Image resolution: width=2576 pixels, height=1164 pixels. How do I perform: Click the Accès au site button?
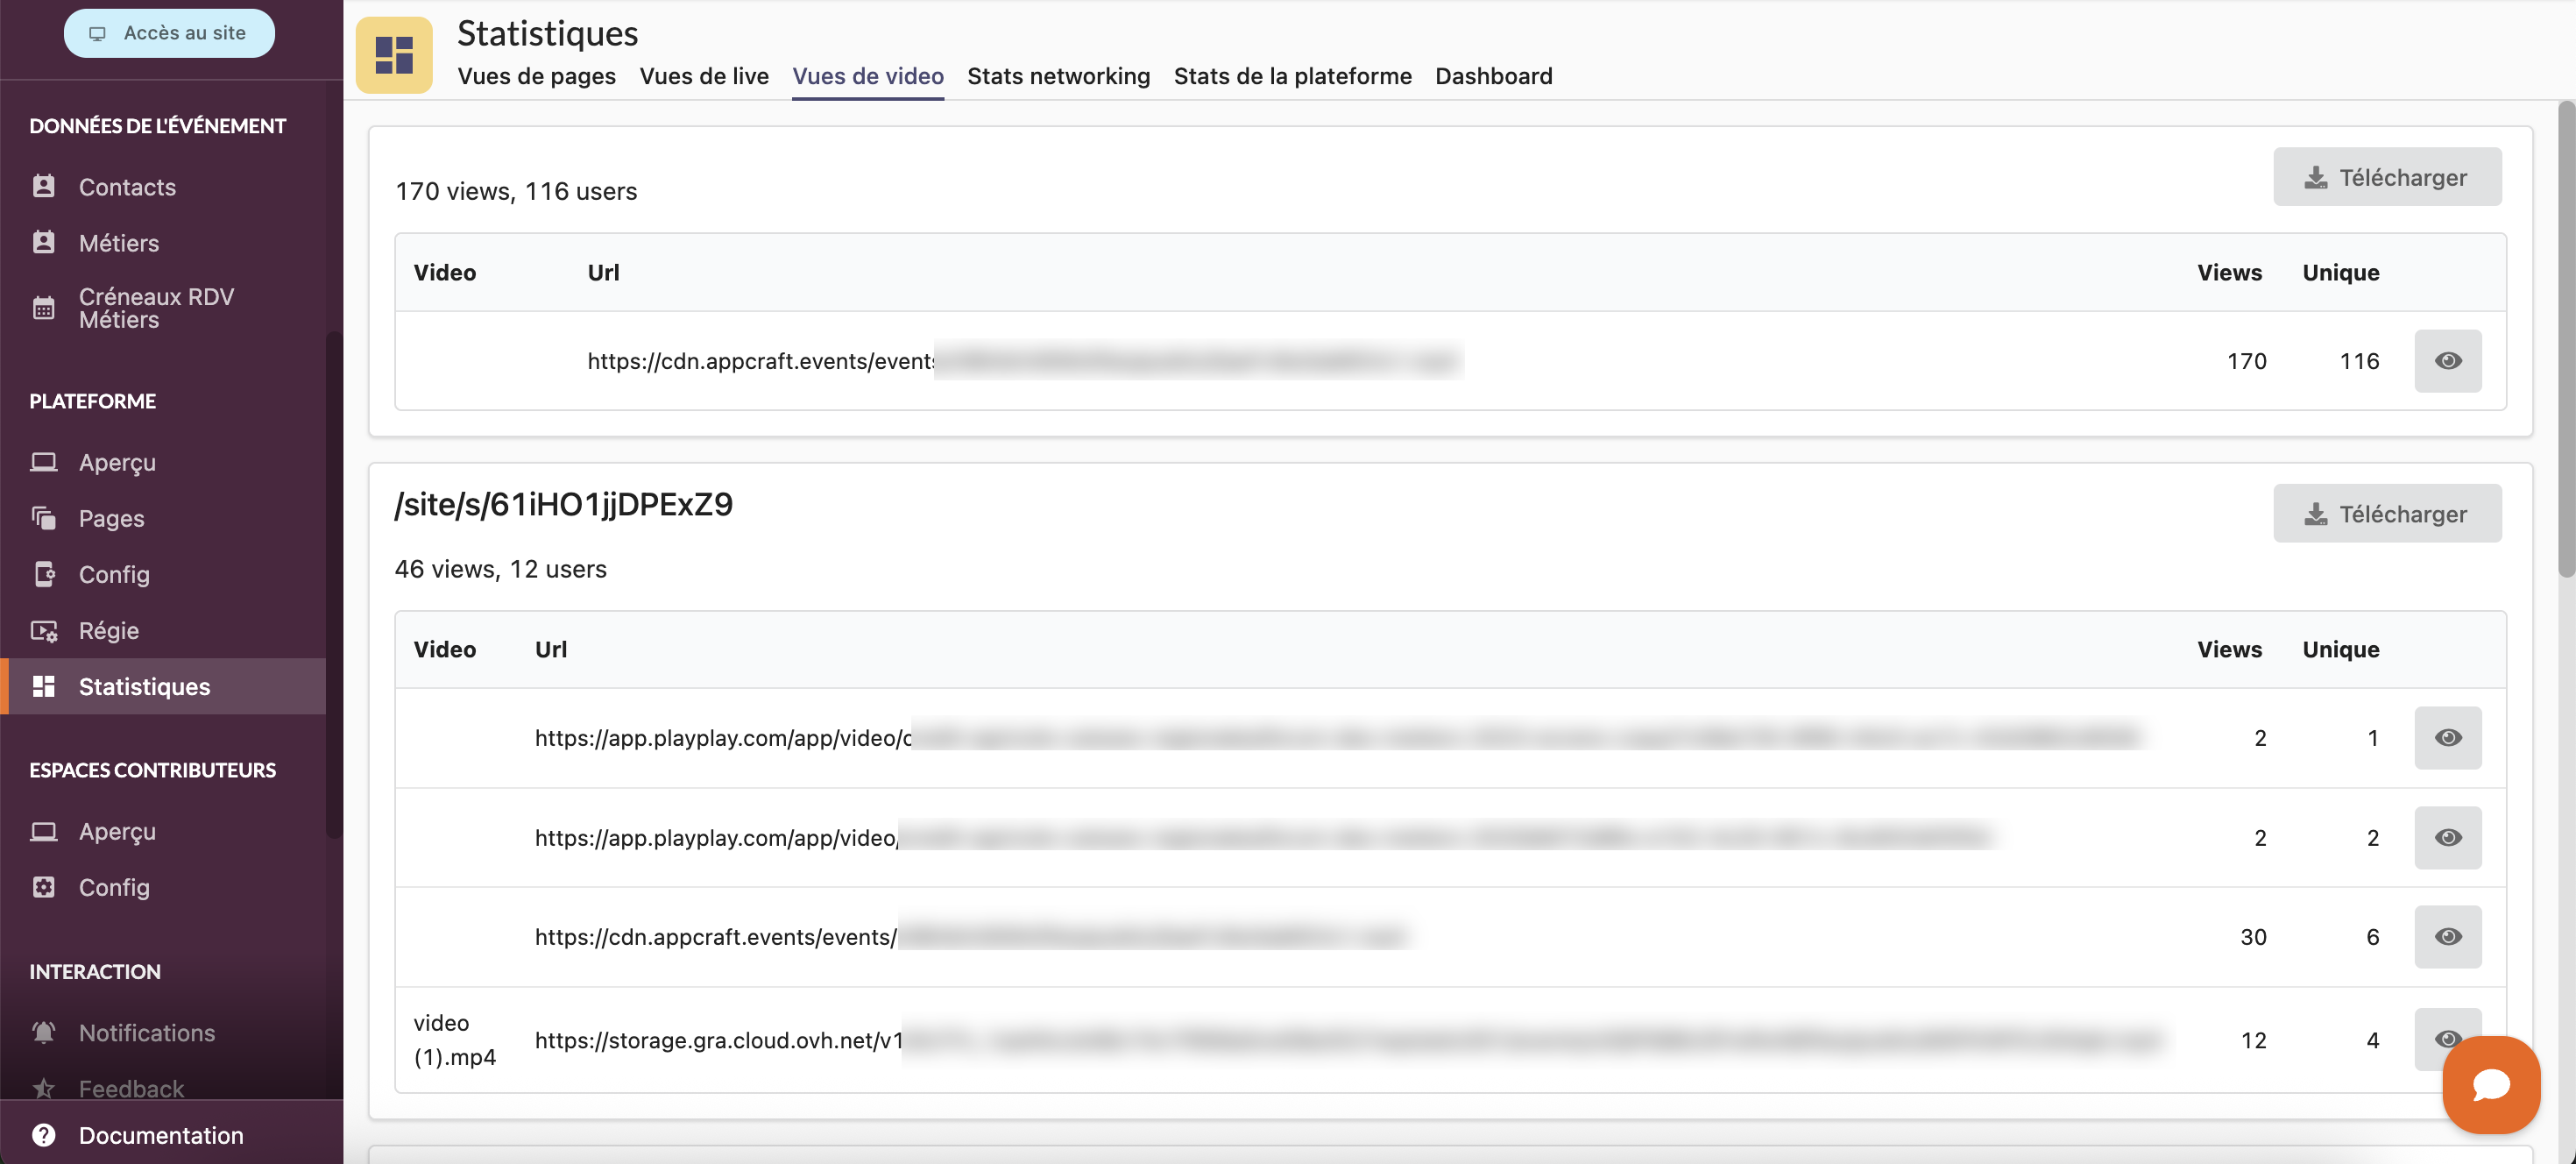[x=169, y=33]
